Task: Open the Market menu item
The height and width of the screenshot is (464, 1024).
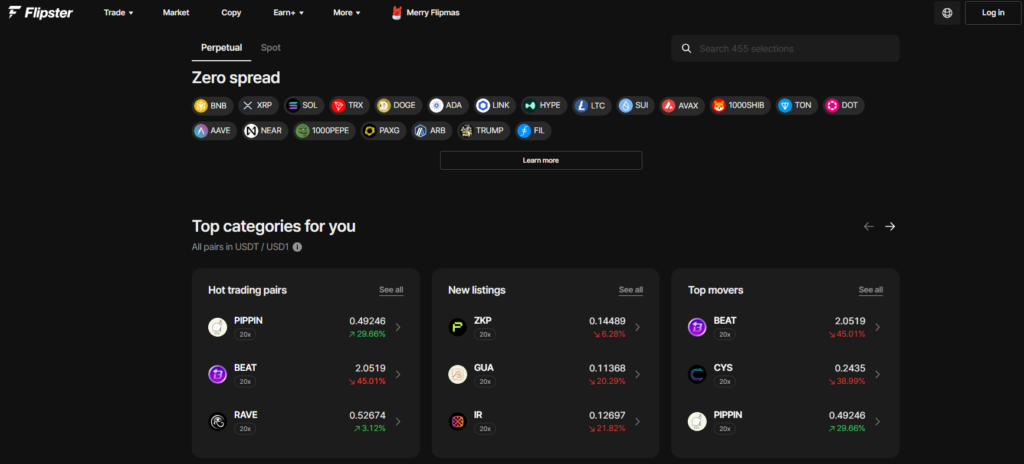Action: pos(176,13)
